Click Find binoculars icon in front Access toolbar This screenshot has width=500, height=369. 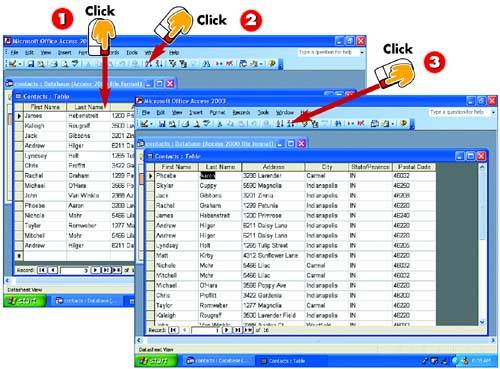pyautogui.click(x=337, y=124)
